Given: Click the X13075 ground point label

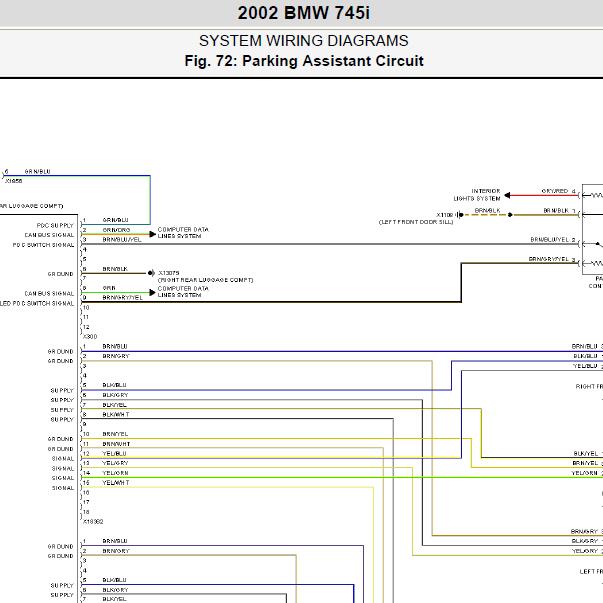Looking at the screenshot, I should [168, 273].
